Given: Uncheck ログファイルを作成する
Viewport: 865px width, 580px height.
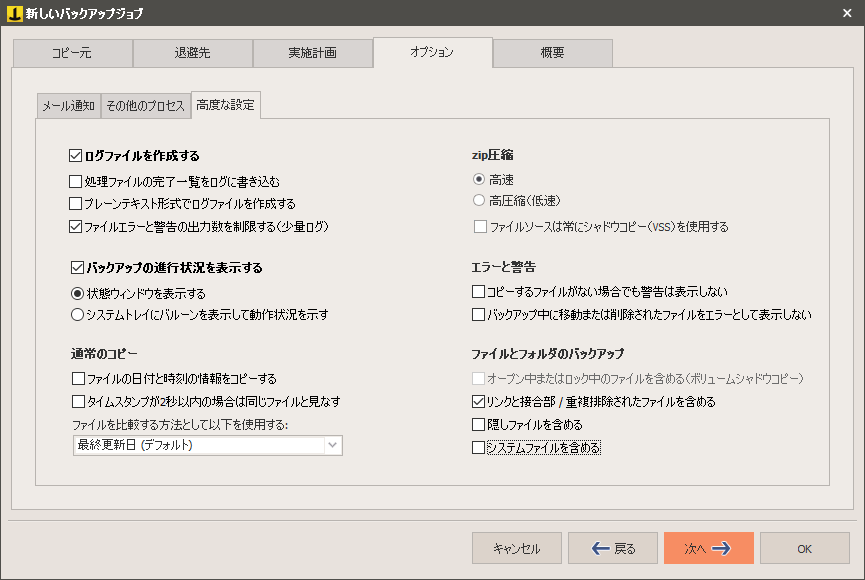Looking at the screenshot, I should coord(76,156).
